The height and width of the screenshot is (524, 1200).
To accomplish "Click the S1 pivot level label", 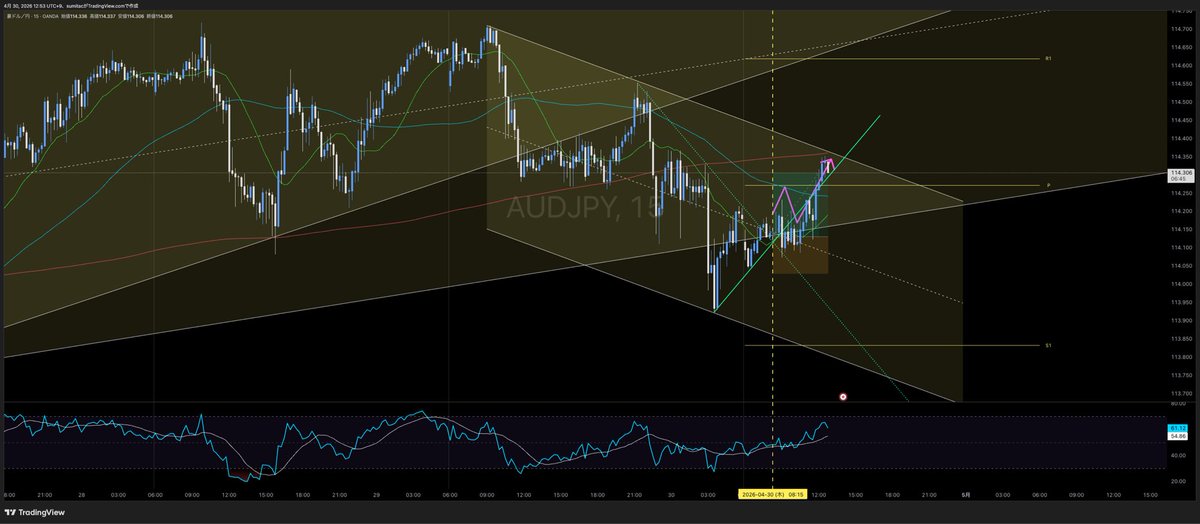I will coord(1048,345).
